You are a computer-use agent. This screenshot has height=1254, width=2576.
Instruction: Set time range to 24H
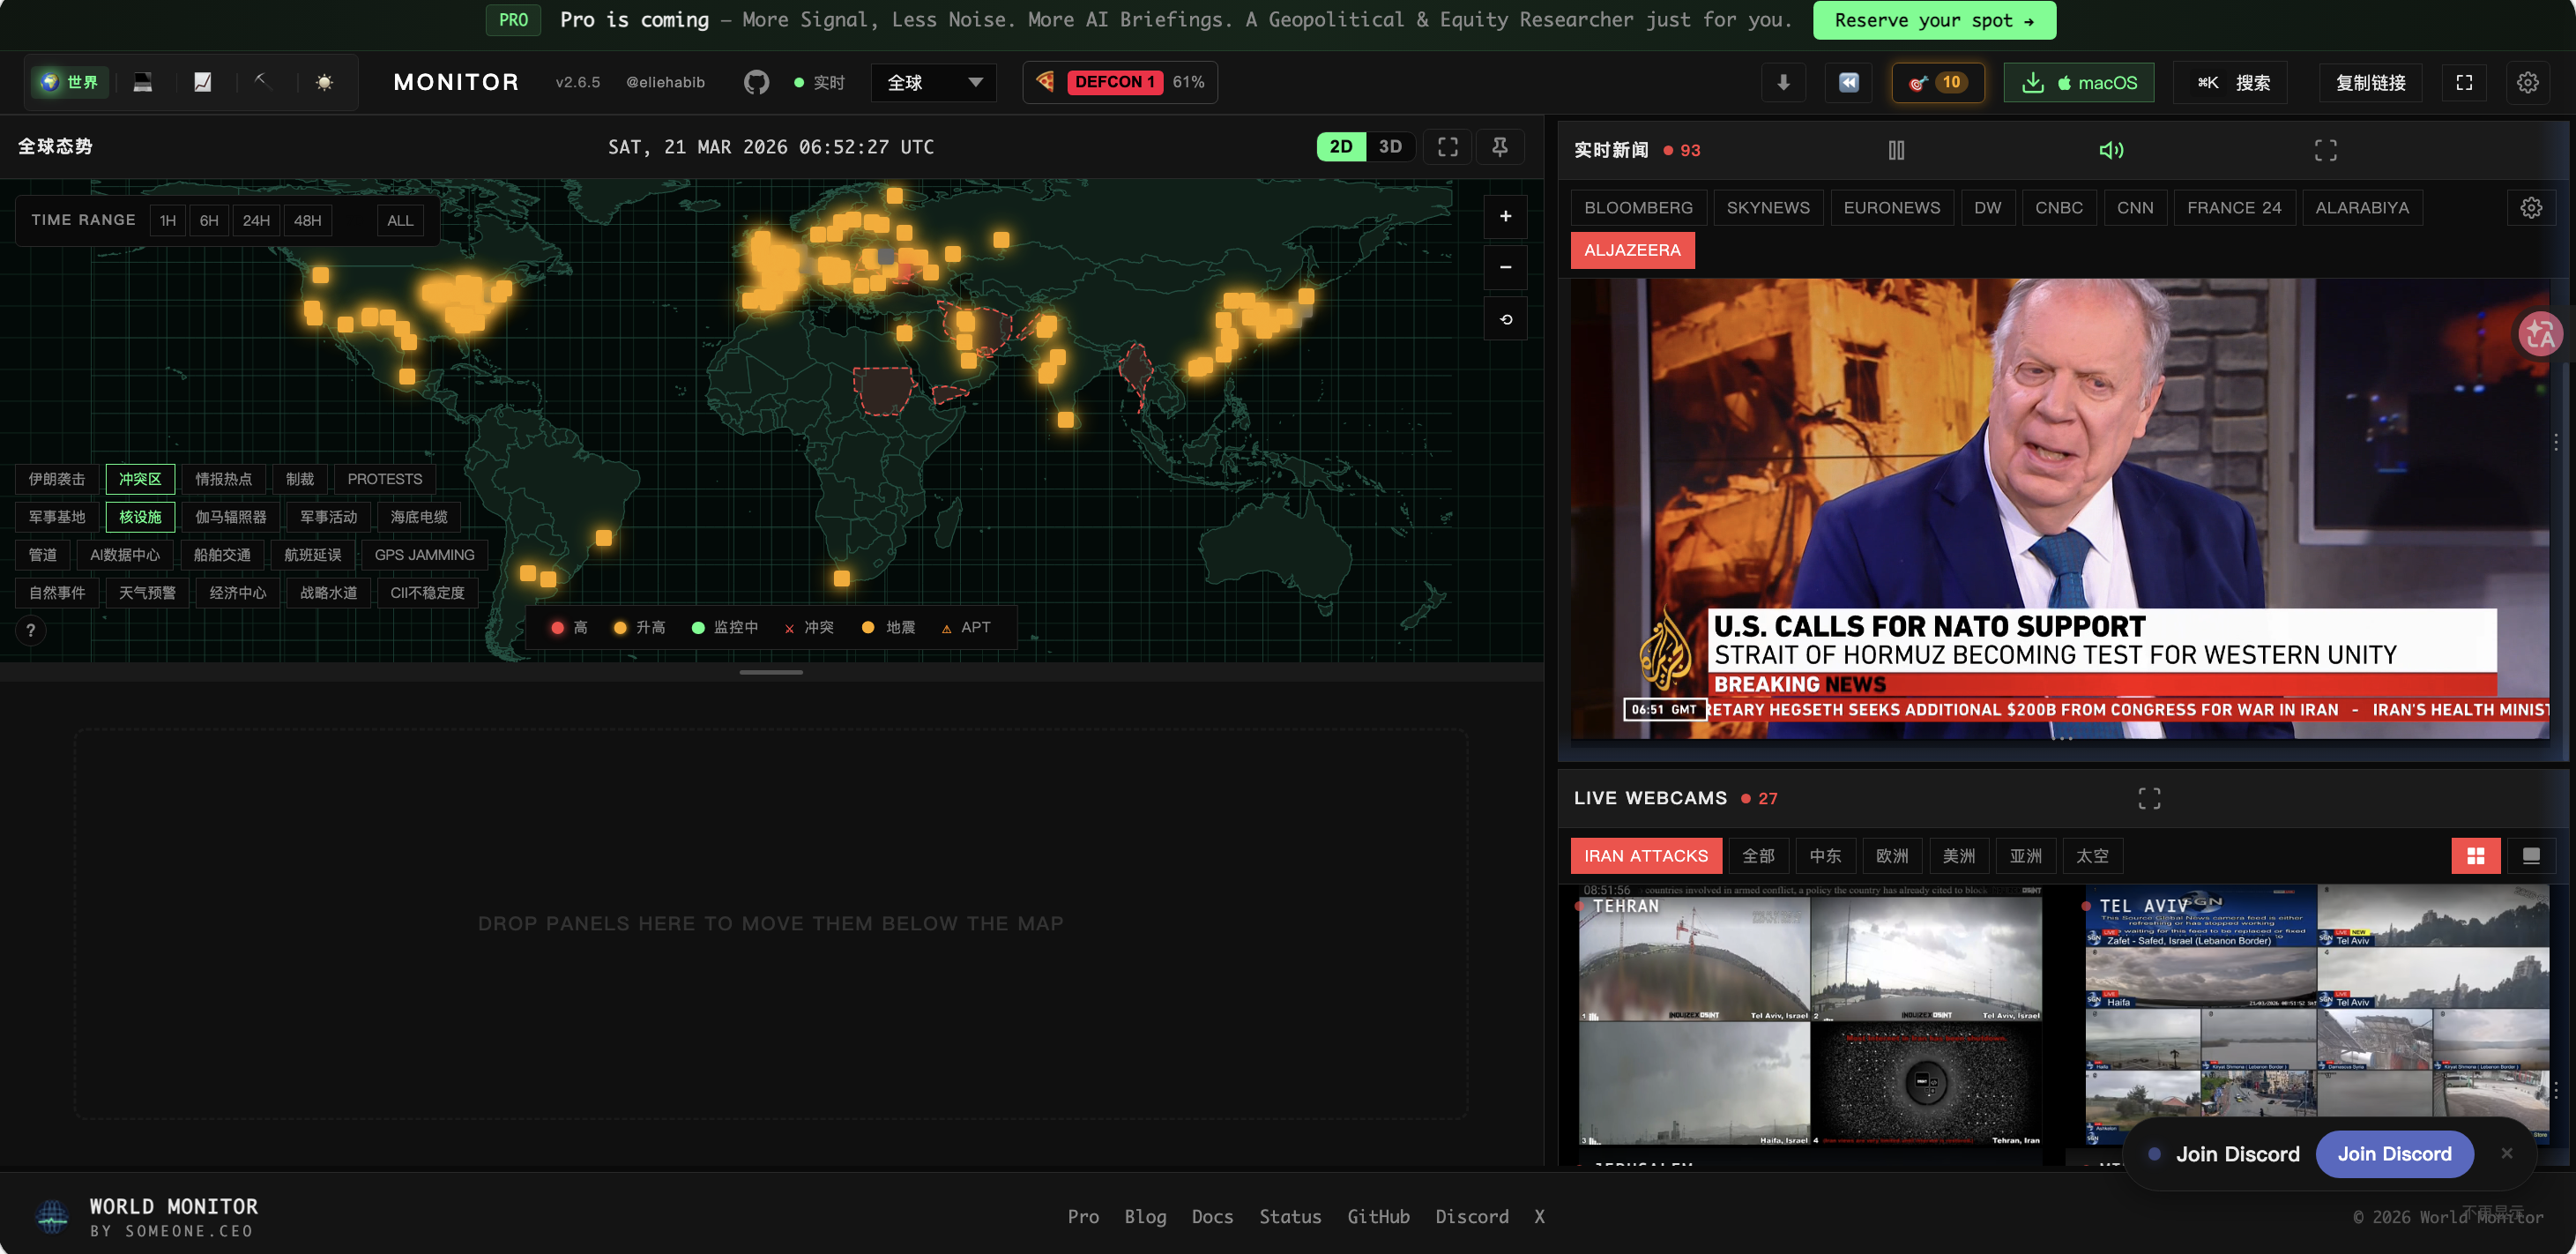pyautogui.click(x=256, y=220)
